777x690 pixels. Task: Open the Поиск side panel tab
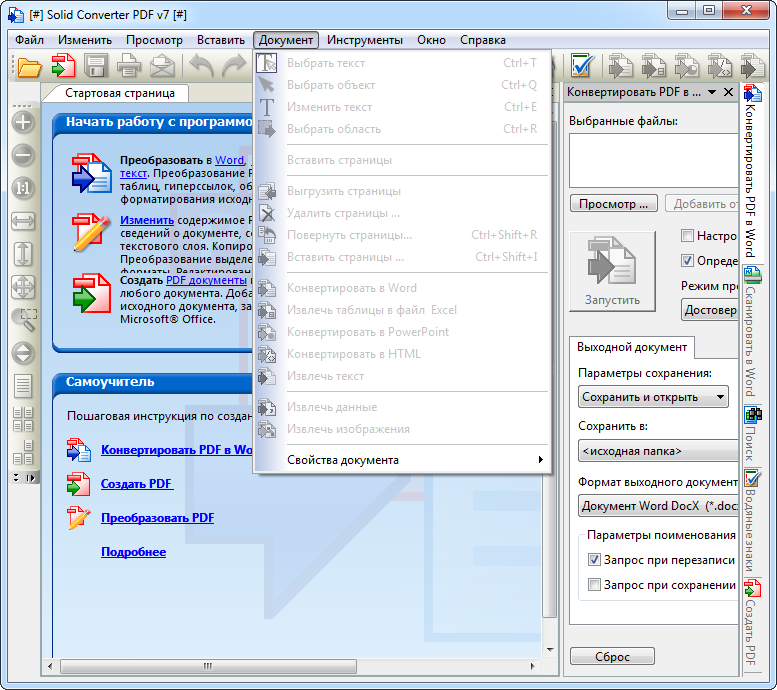point(752,435)
